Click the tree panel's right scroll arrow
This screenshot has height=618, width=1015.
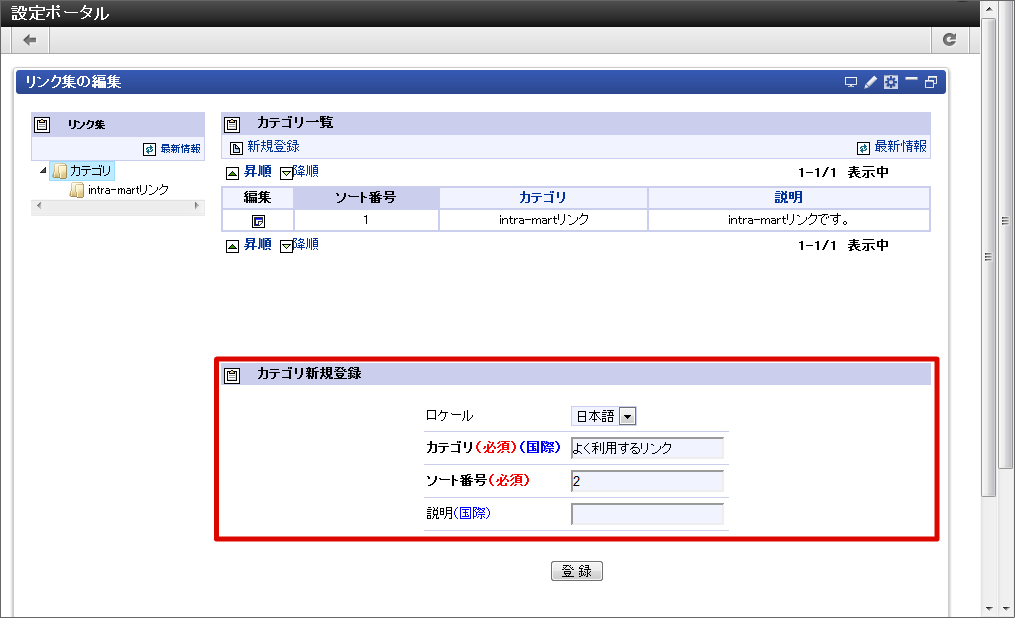pyautogui.click(x=197, y=206)
